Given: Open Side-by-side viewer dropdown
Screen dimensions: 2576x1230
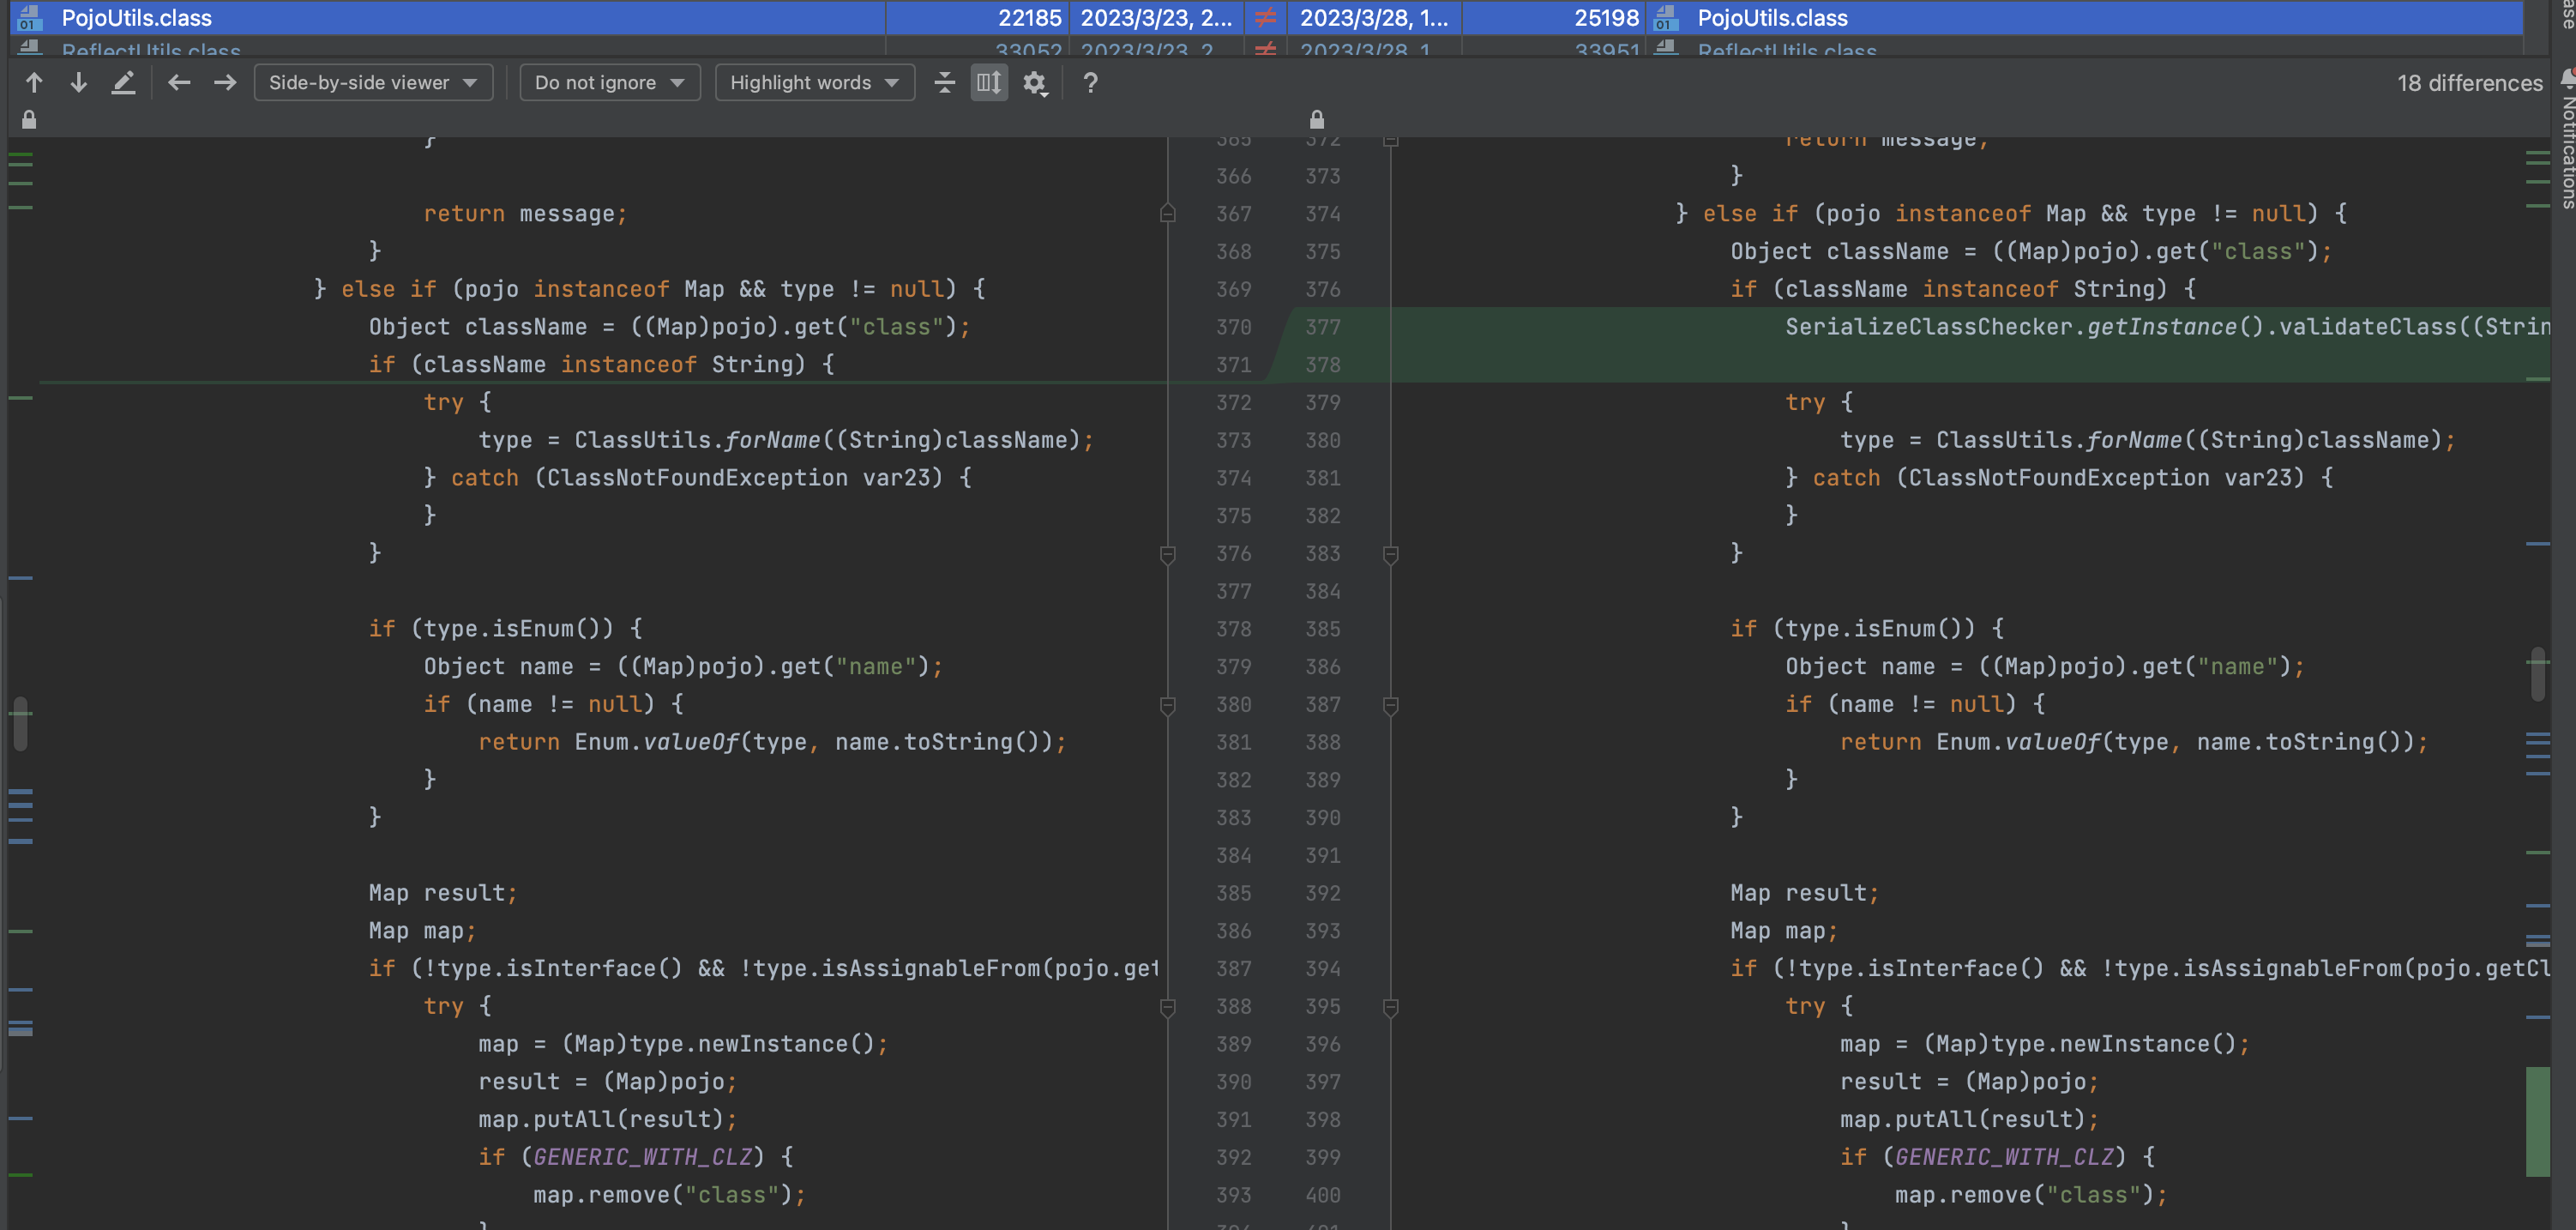Looking at the screenshot, I should tap(373, 83).
